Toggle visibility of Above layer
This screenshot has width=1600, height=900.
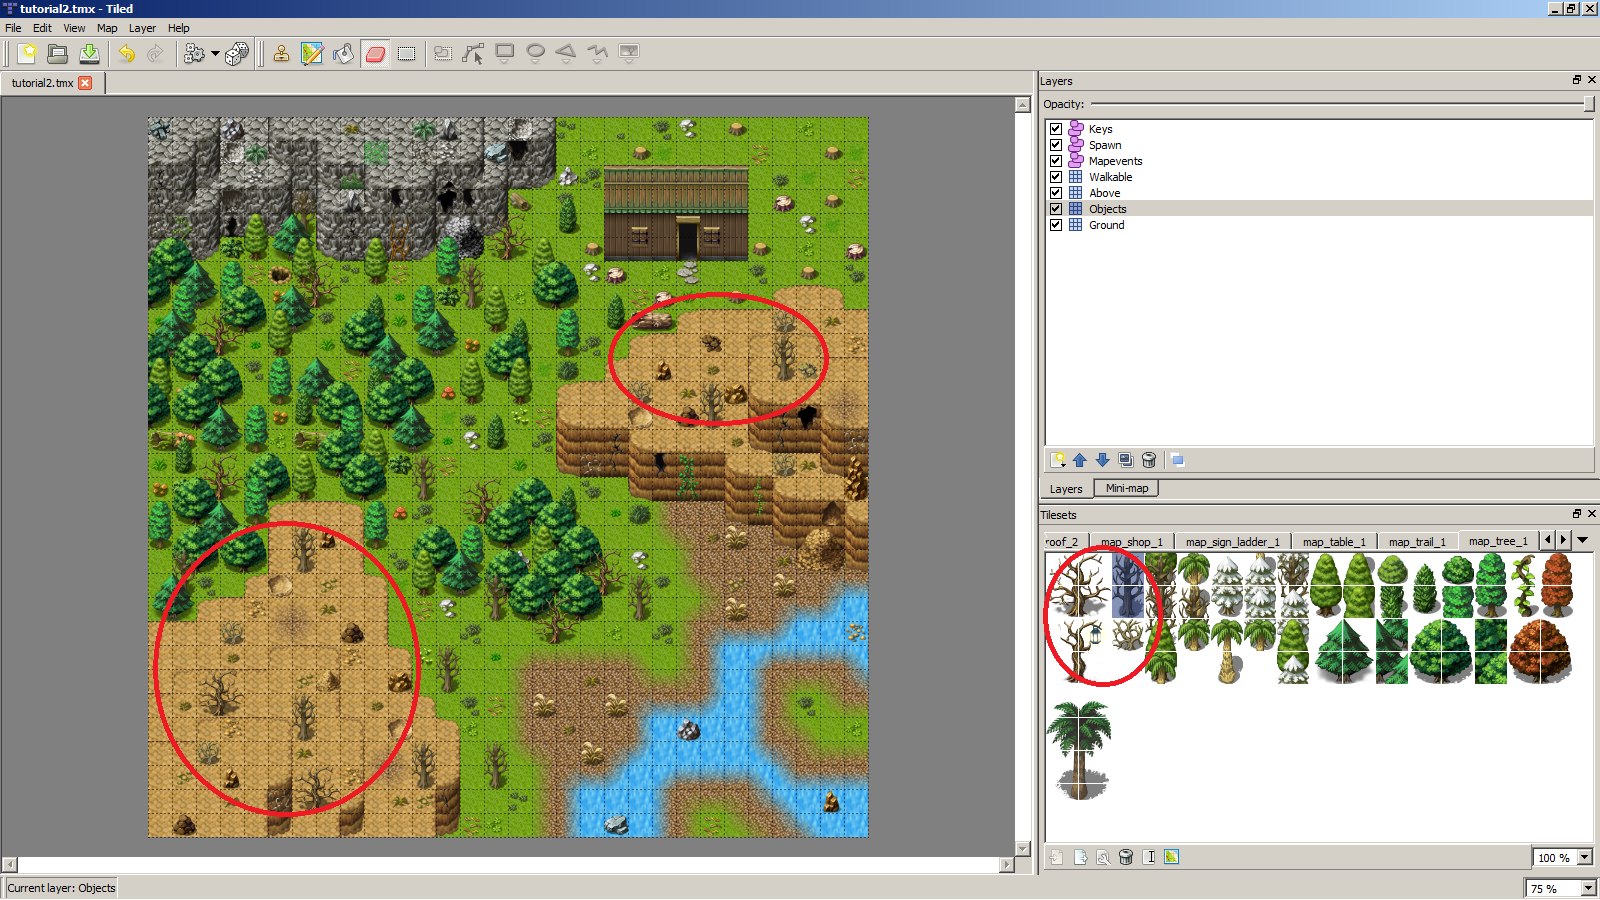pos(1056,193)
